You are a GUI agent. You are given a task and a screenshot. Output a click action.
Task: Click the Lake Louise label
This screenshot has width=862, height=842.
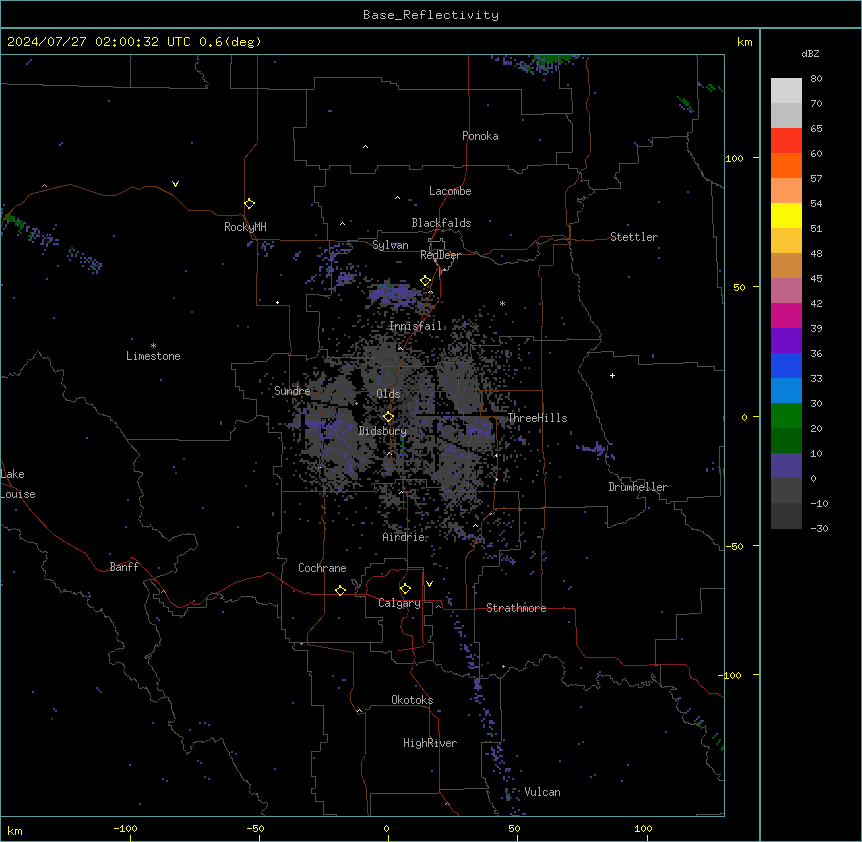click(18, 484)
